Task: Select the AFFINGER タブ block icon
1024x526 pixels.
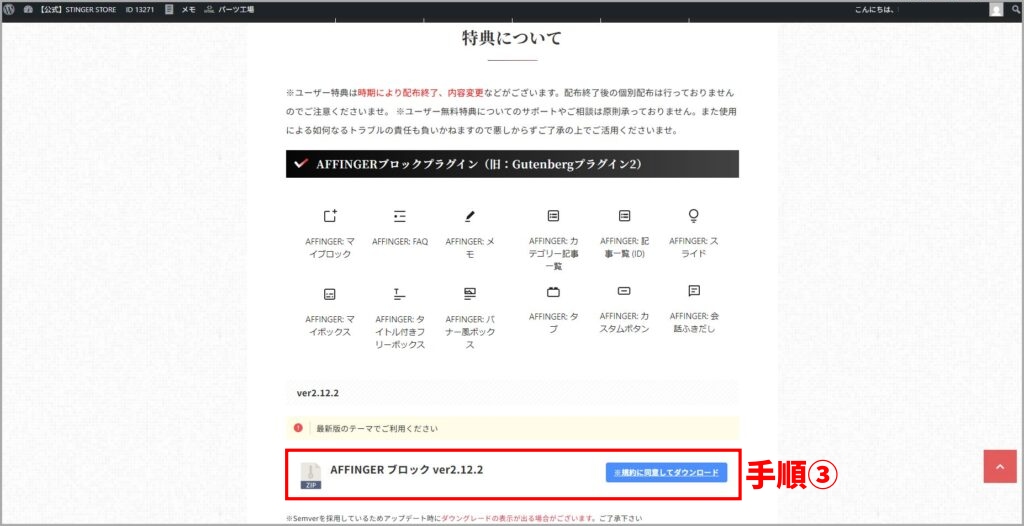Action: click(553, 293)
